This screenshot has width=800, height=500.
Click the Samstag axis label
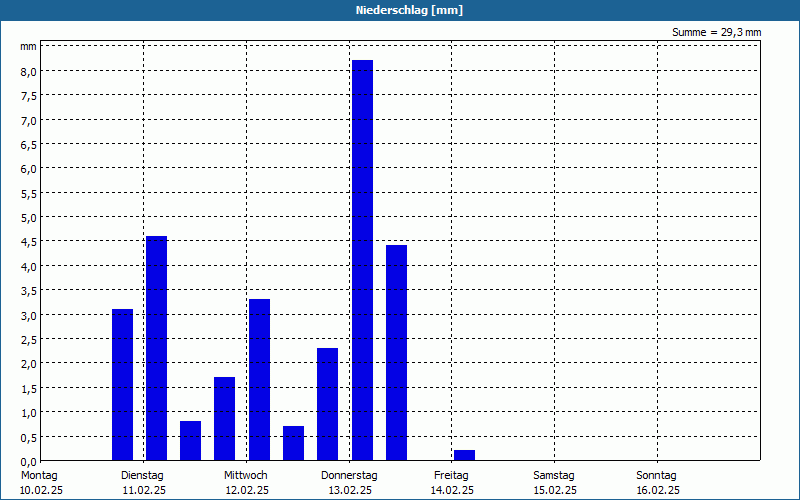(554, 476)
